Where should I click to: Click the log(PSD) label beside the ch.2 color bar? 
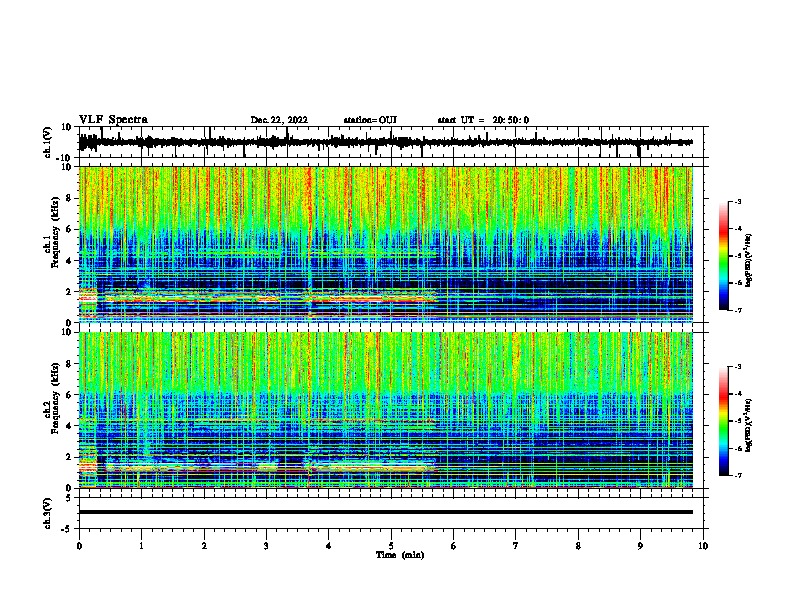748,425
